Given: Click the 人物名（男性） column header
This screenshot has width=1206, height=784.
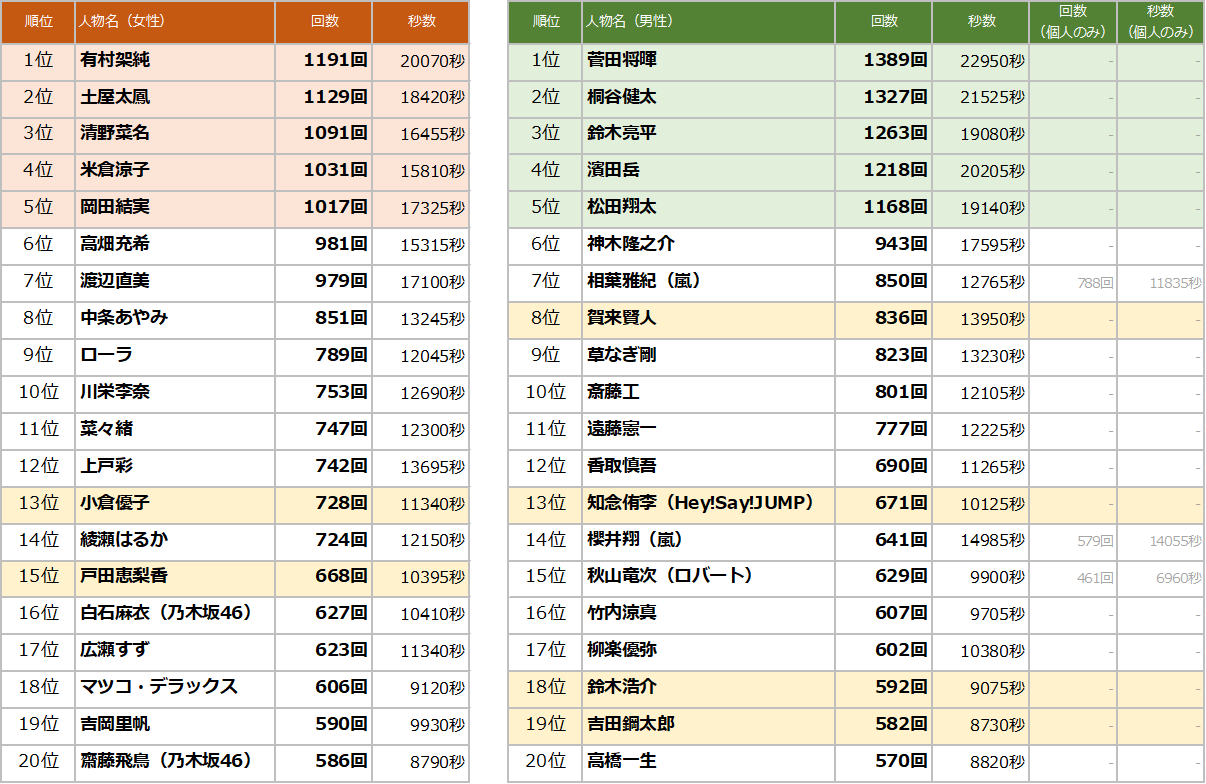Looking at the screenshot, I should 708,22.
